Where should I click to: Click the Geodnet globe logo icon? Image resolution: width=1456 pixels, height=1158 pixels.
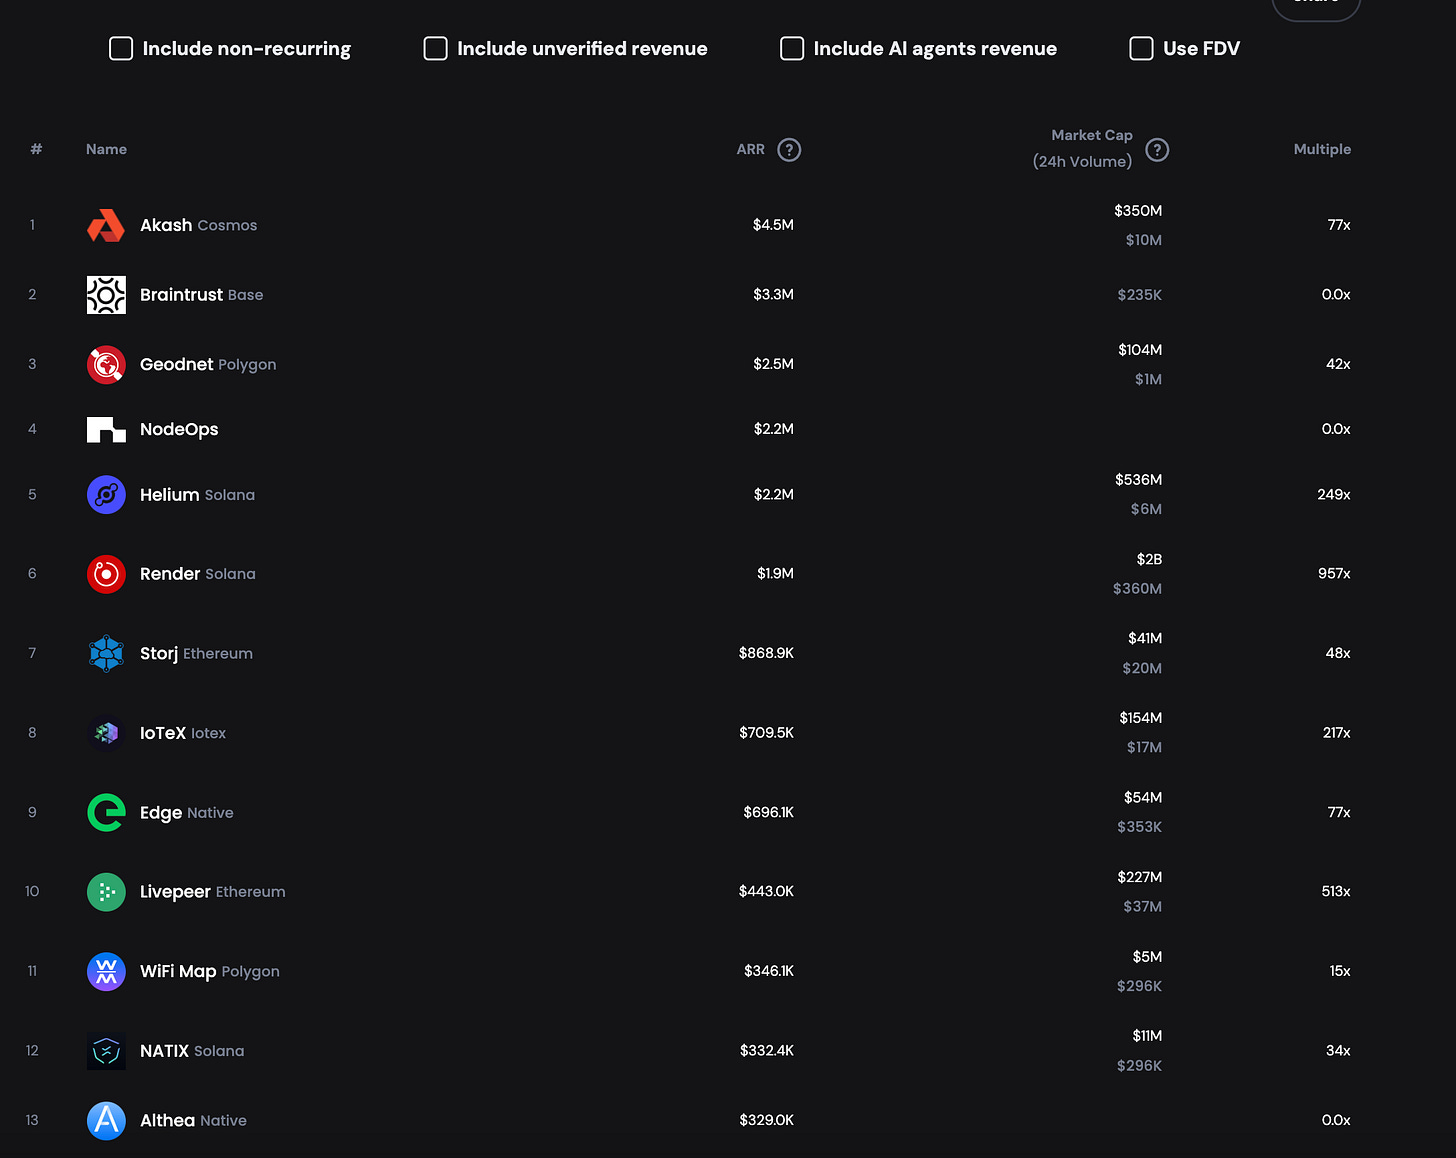[x=106, y=365]
